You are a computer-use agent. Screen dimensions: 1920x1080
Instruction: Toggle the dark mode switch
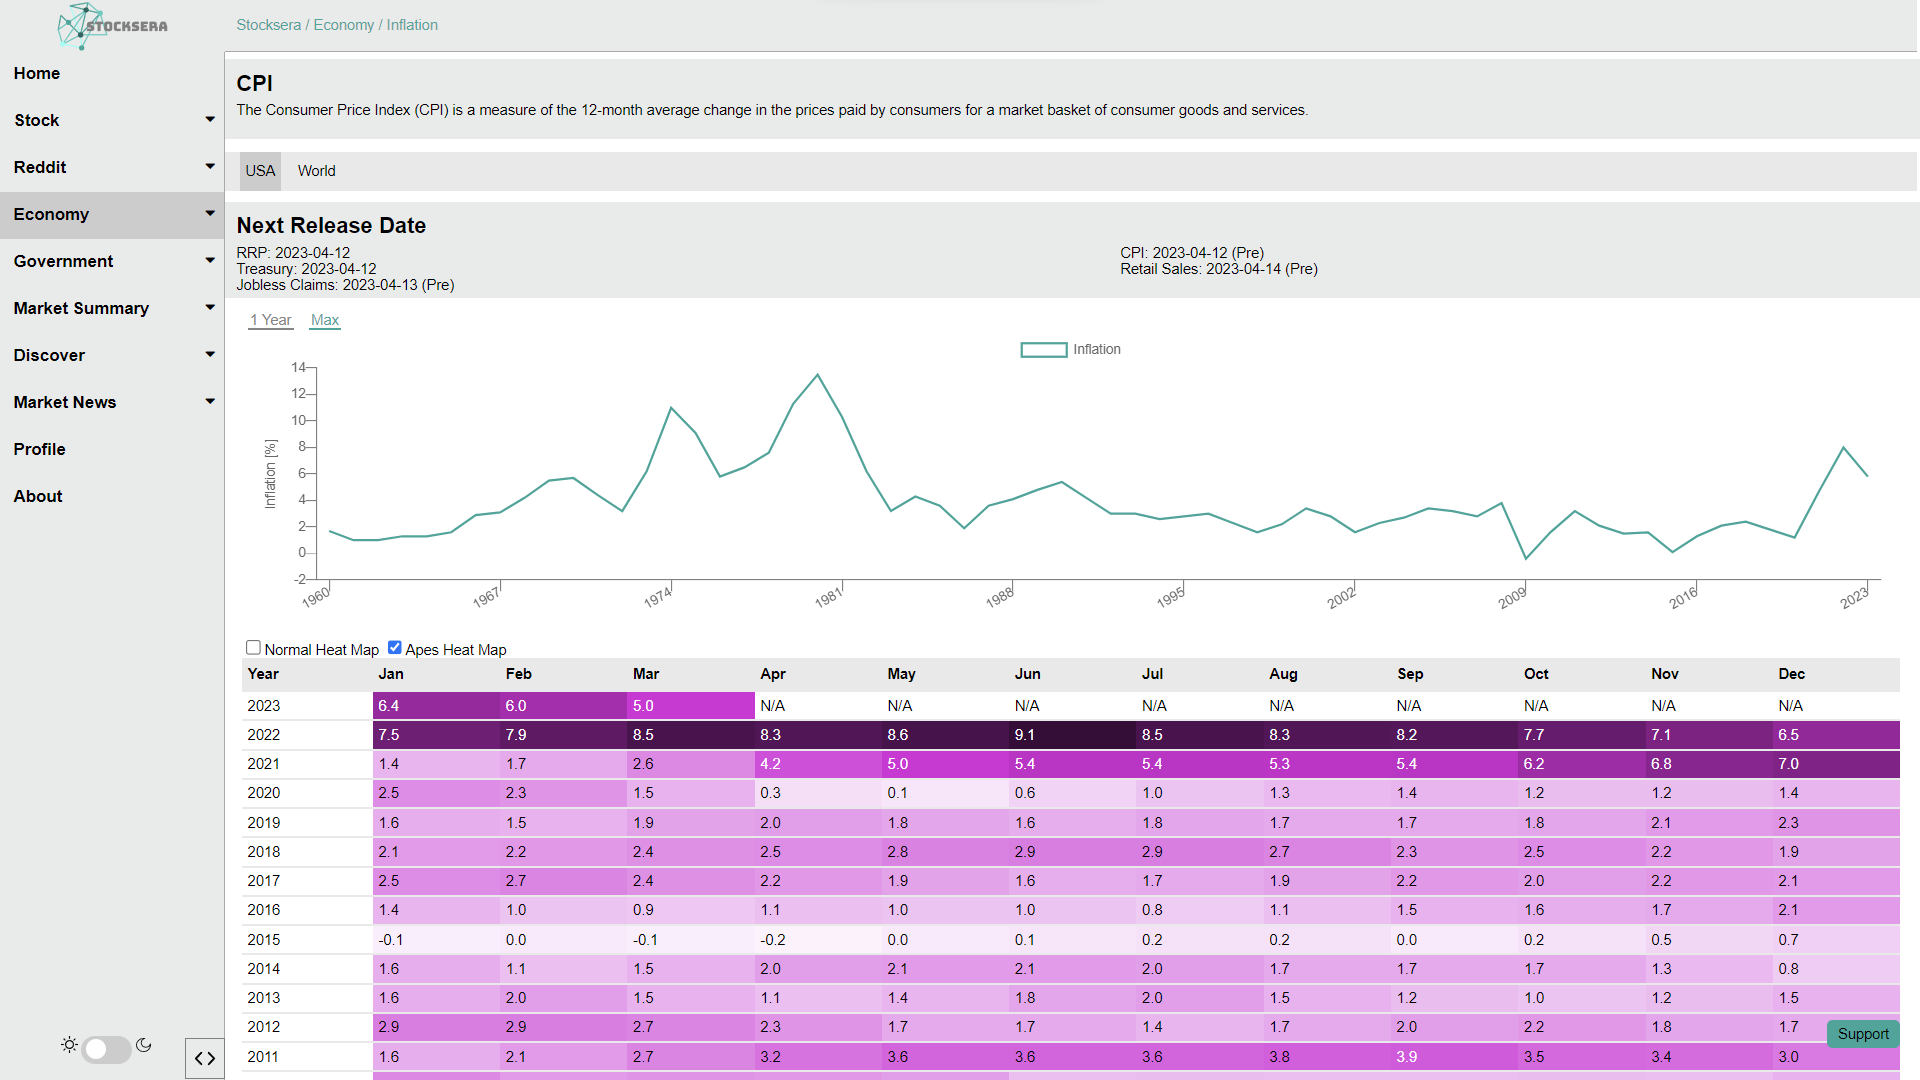tap(106, 1049)
